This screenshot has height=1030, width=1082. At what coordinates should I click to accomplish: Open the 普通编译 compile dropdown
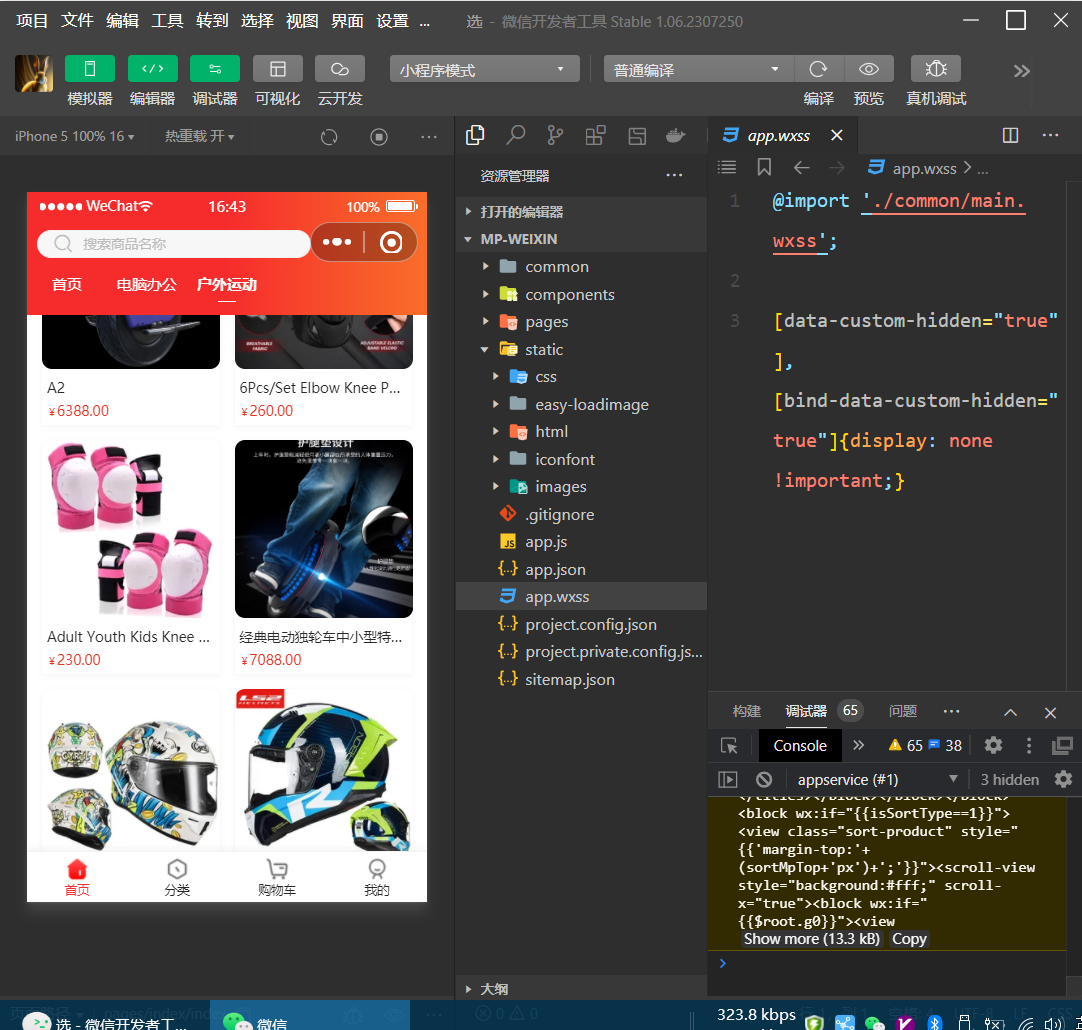(697, 70)
